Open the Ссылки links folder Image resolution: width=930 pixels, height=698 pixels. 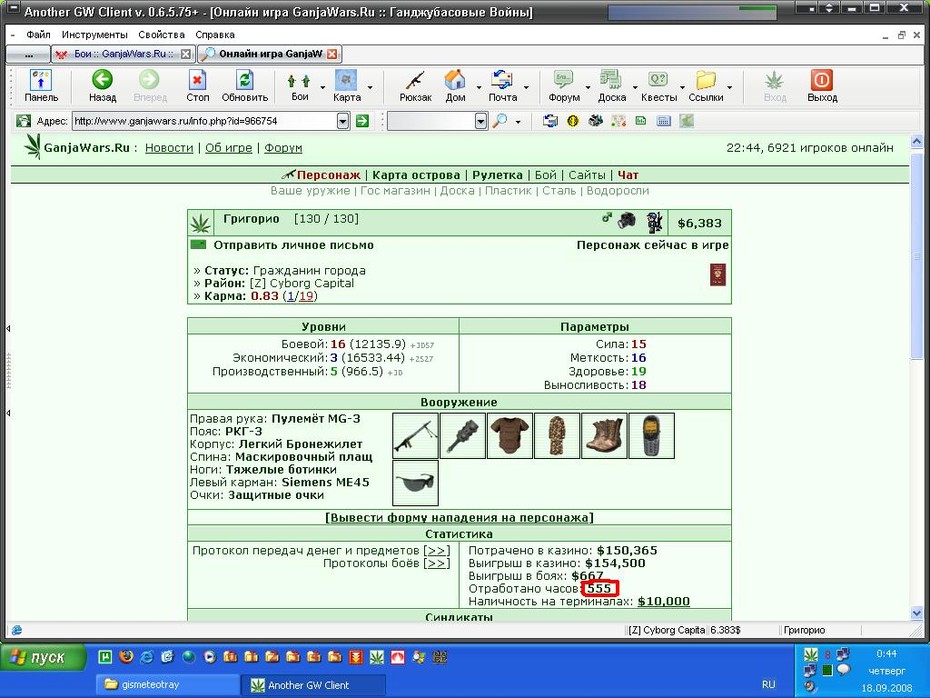tap(706, 86)
